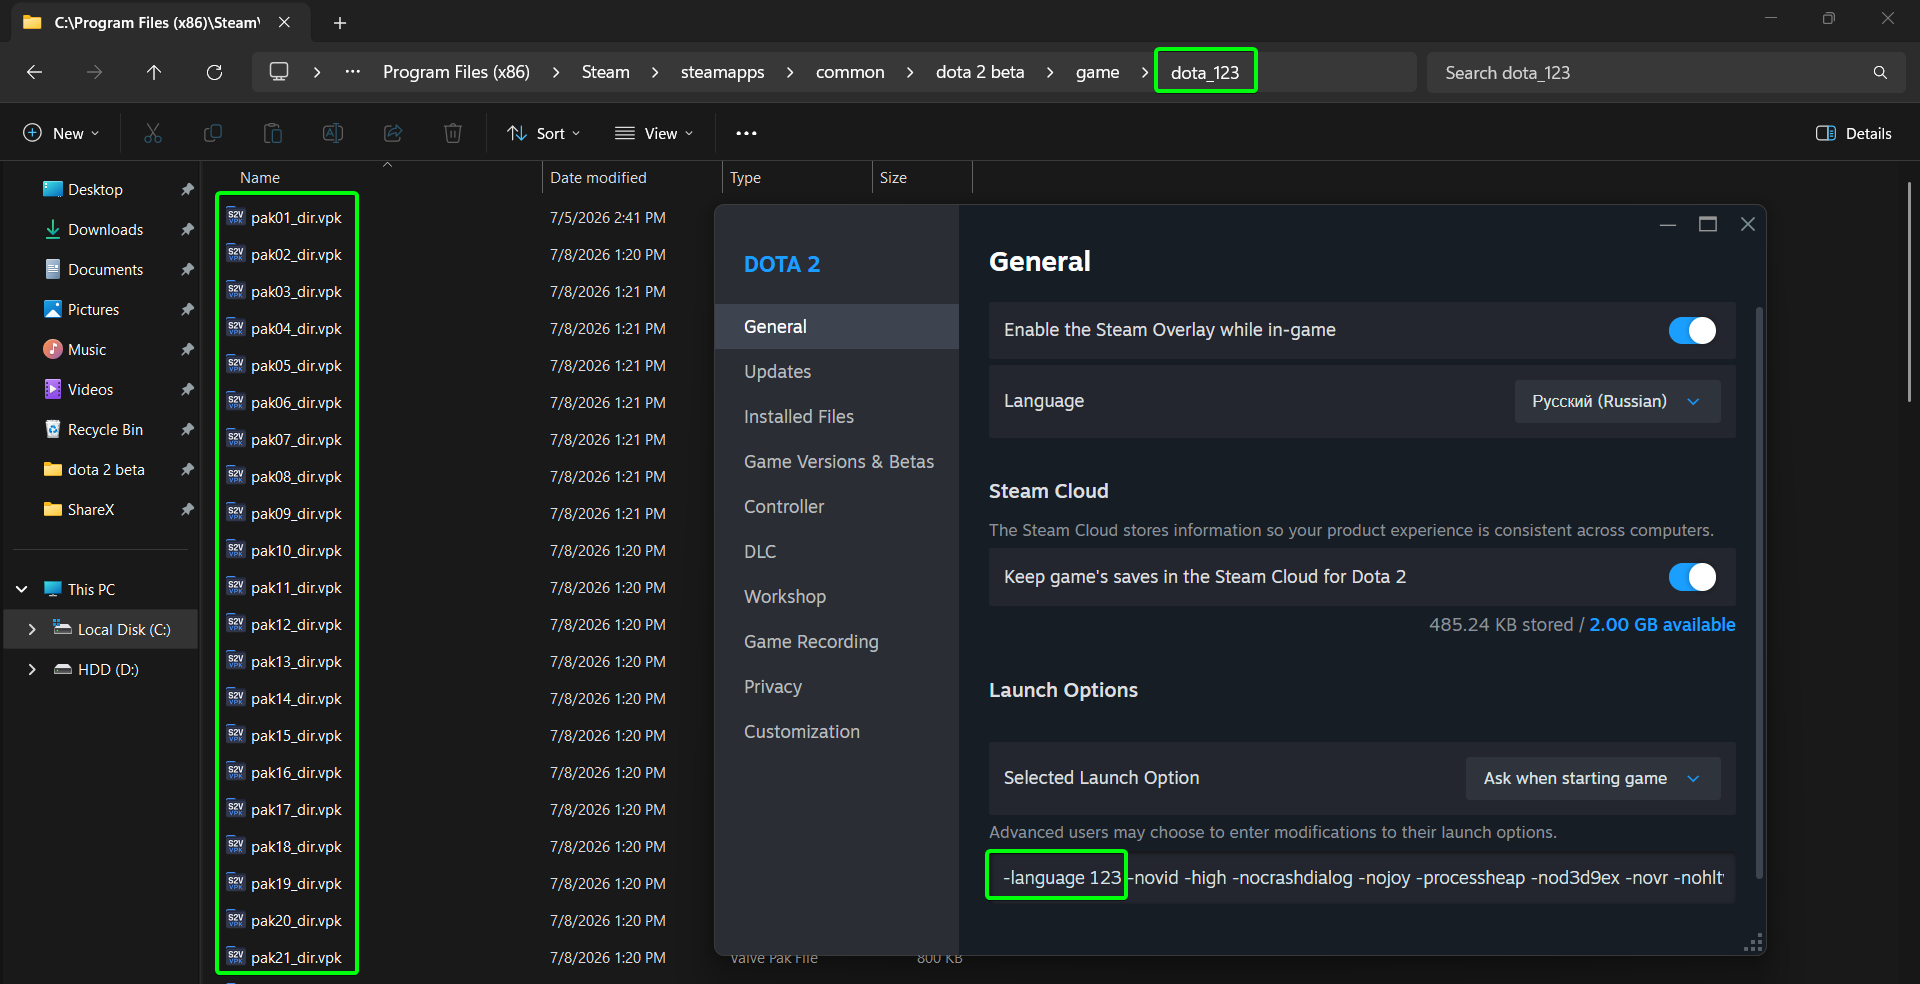Open the See more ellipsis menu
This screenshot has height=984, width=1920.
coord(746,133)
